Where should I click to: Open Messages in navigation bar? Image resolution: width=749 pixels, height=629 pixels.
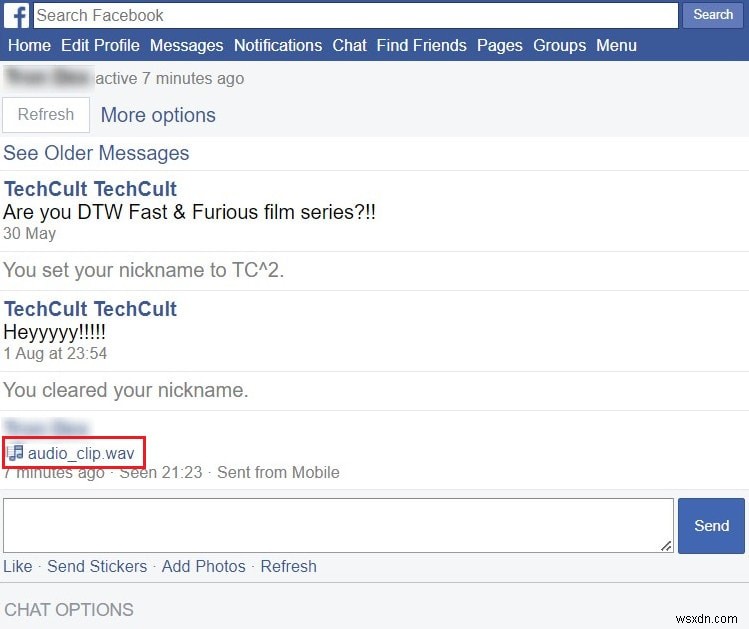click(x=186, y=45)
